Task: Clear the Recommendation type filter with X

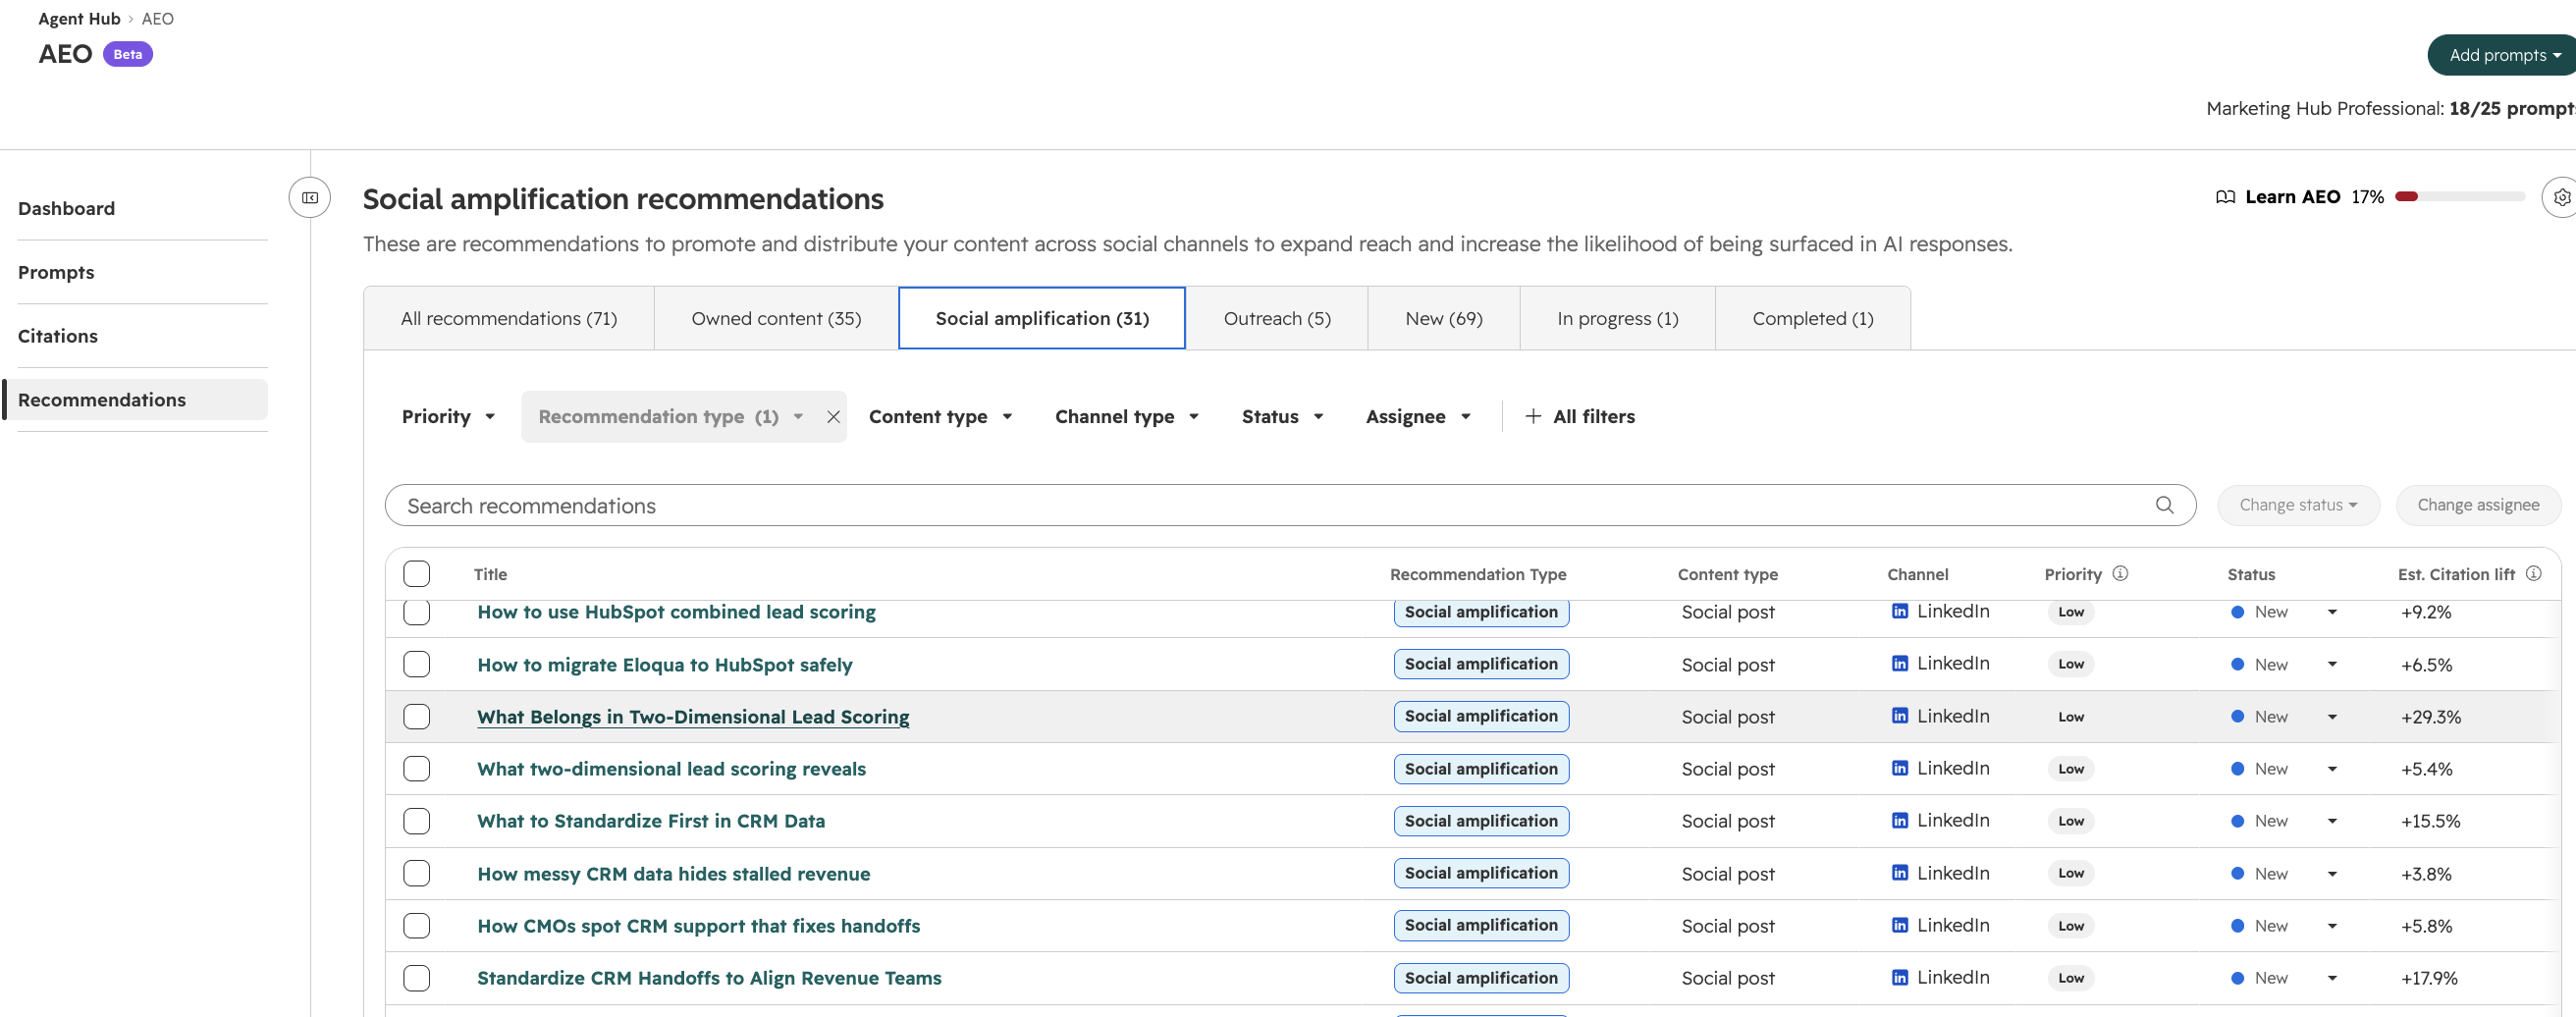Action: point(833,417)
